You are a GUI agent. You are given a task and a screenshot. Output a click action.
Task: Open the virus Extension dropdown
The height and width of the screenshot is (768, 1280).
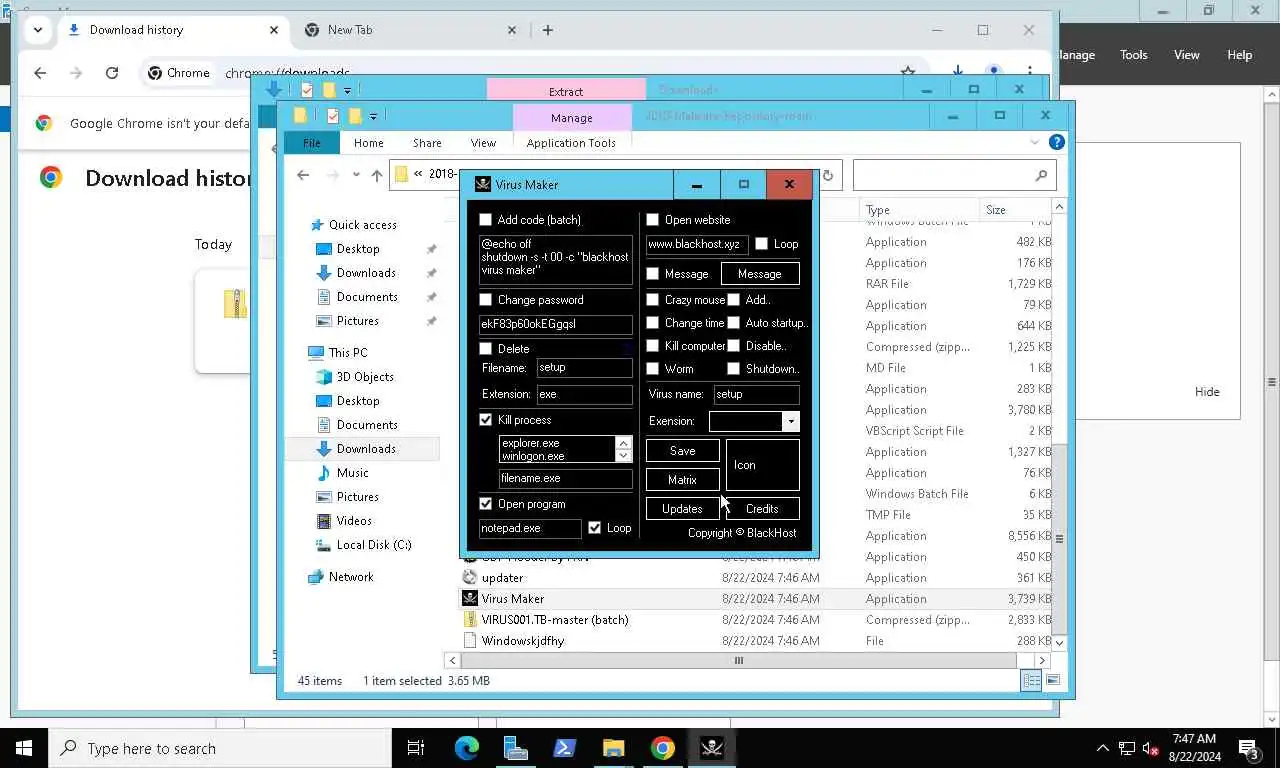click(x=791, y=421)
